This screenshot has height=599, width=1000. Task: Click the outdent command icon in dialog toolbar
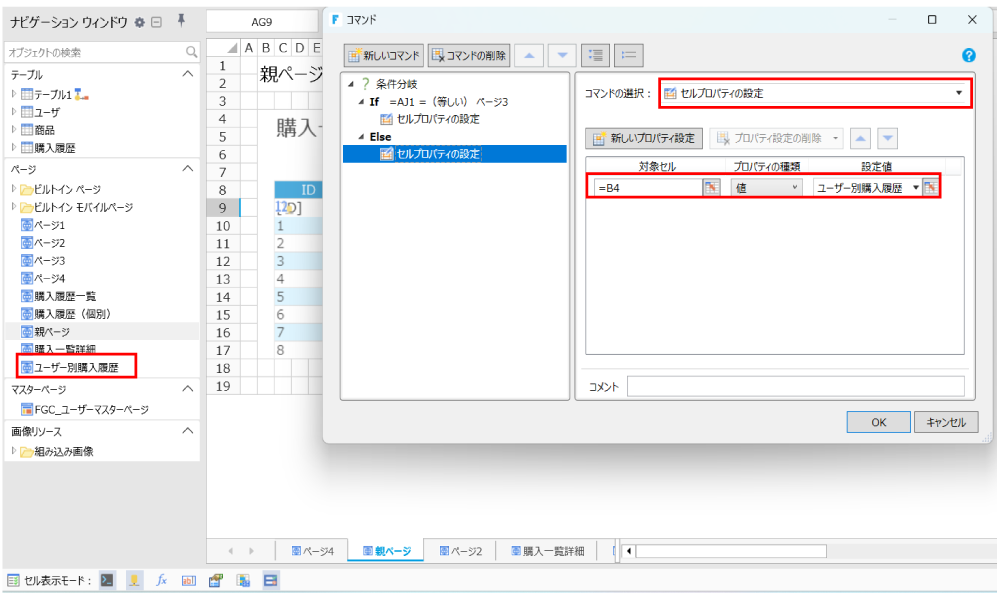pos(629,55)
